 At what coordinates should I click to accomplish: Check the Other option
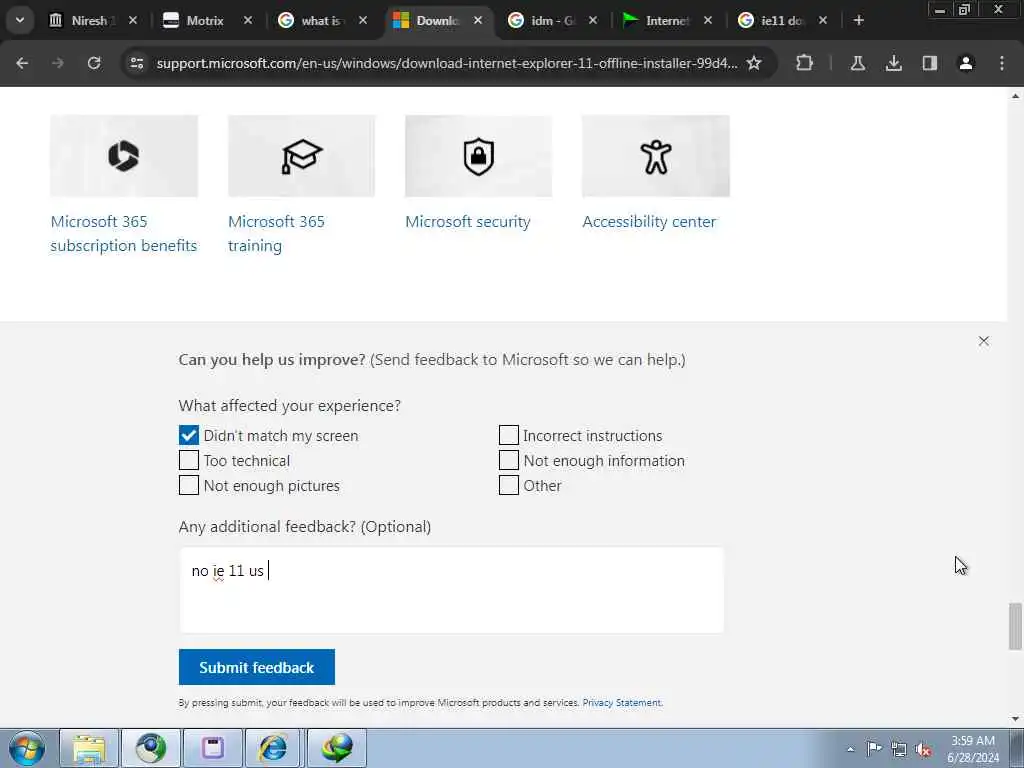(x=509, y=485)
